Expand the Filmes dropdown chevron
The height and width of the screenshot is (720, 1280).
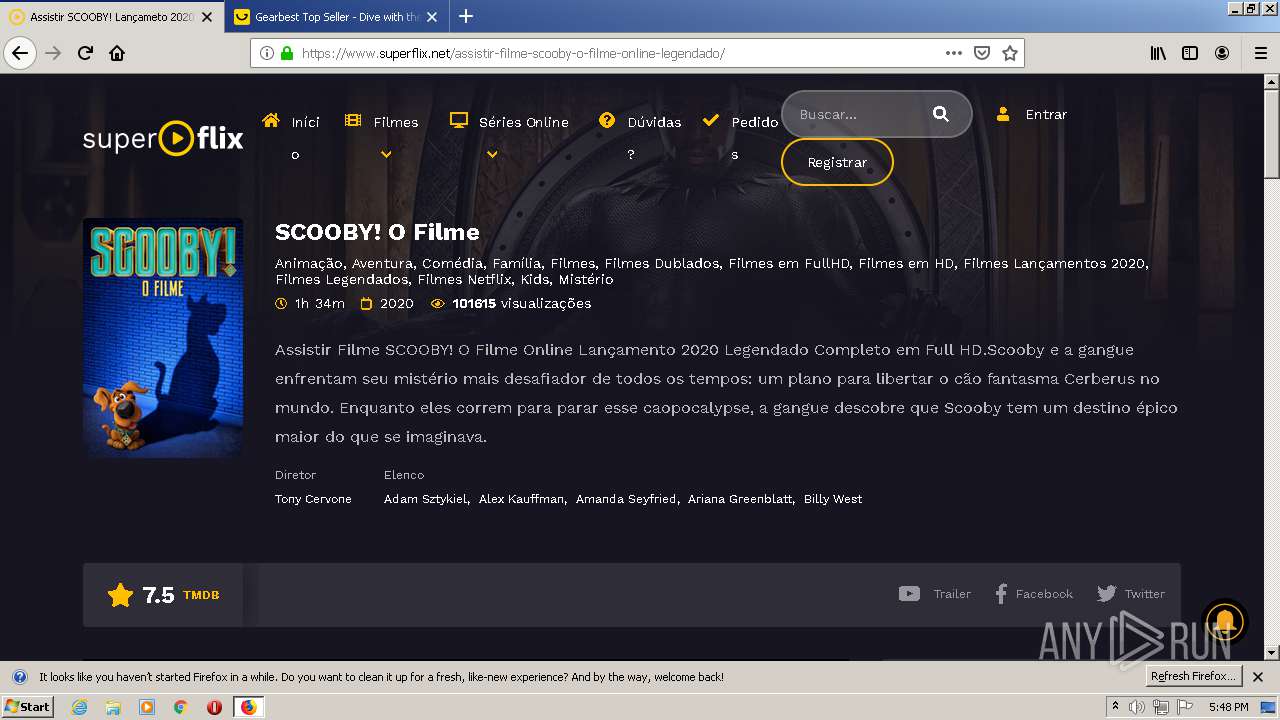(386, 154)
